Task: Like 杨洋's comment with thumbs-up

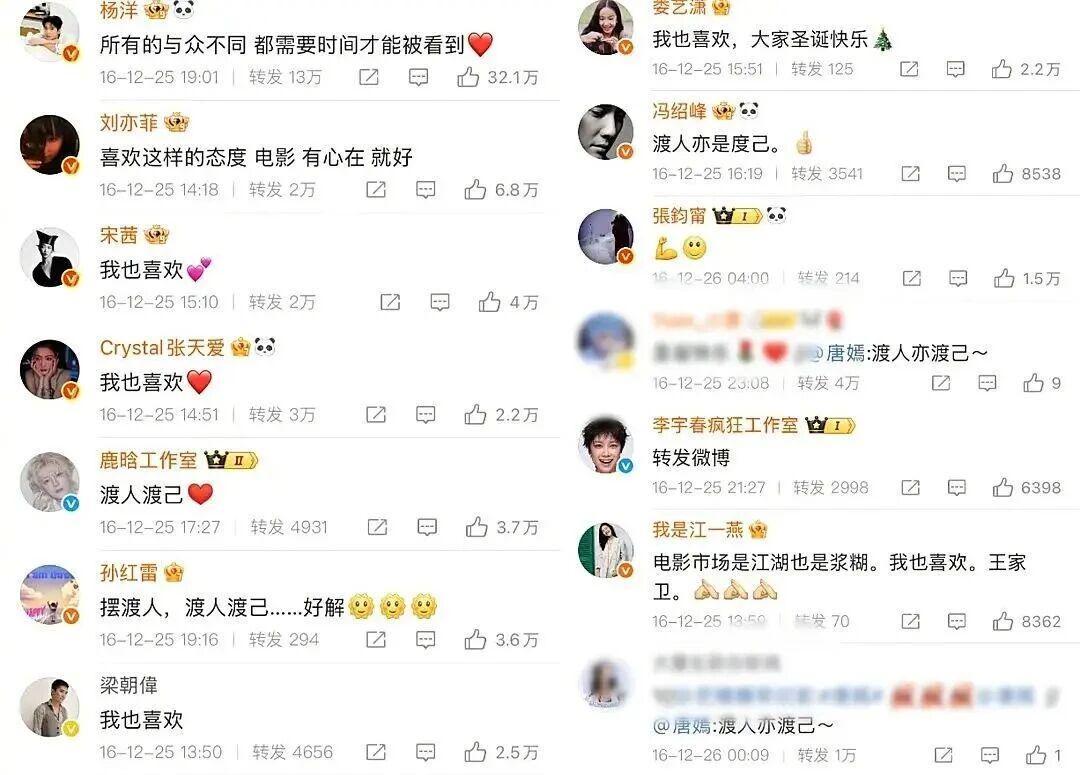Action: [468, 76]
